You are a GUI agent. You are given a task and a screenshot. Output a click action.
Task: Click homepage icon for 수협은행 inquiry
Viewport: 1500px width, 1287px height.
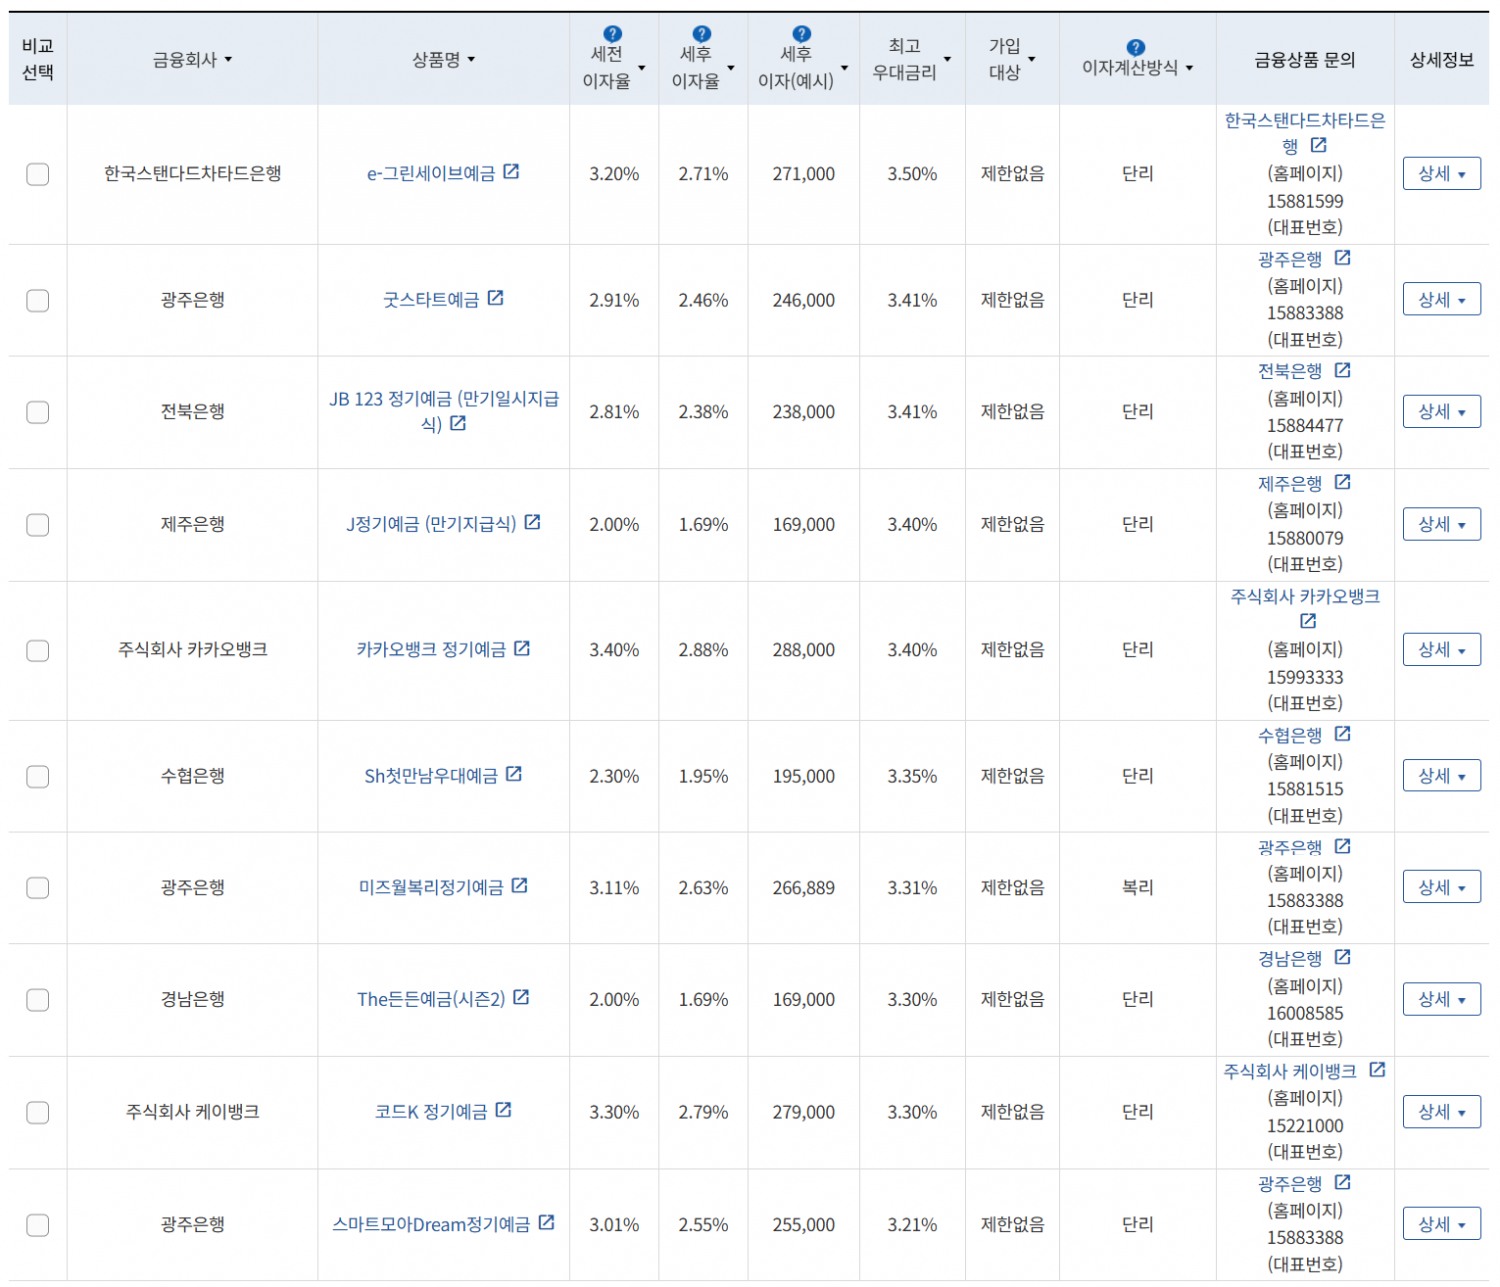pos(1343,734)
